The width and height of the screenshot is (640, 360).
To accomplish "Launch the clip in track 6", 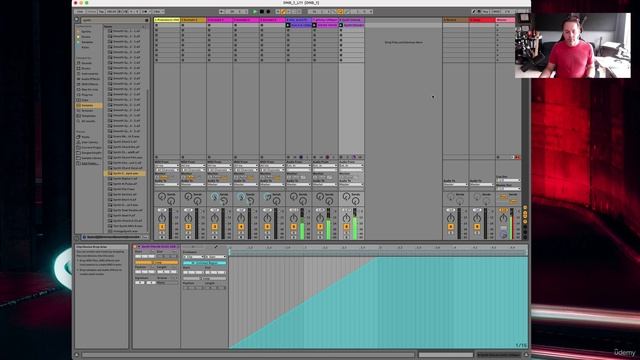I will (x=288, y=25).
